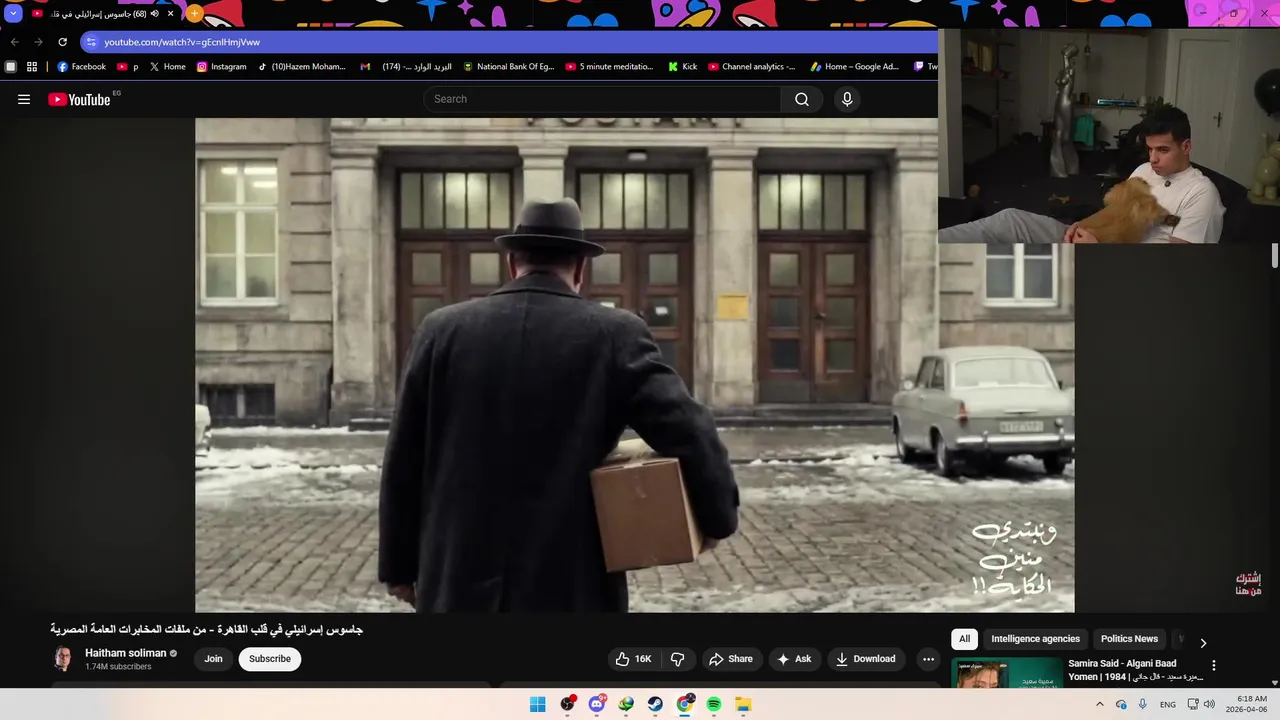Focus the YouTube Search input field
Viewport: 1280px width, 720px height.
coord(602,99)
